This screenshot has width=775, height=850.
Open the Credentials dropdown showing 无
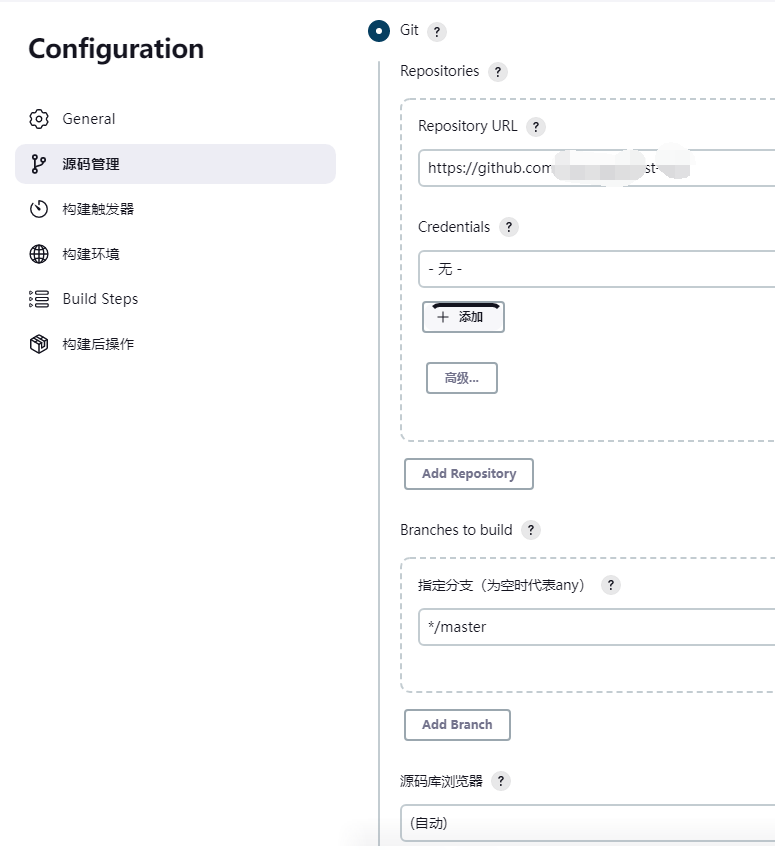click(x=596, y=269)
